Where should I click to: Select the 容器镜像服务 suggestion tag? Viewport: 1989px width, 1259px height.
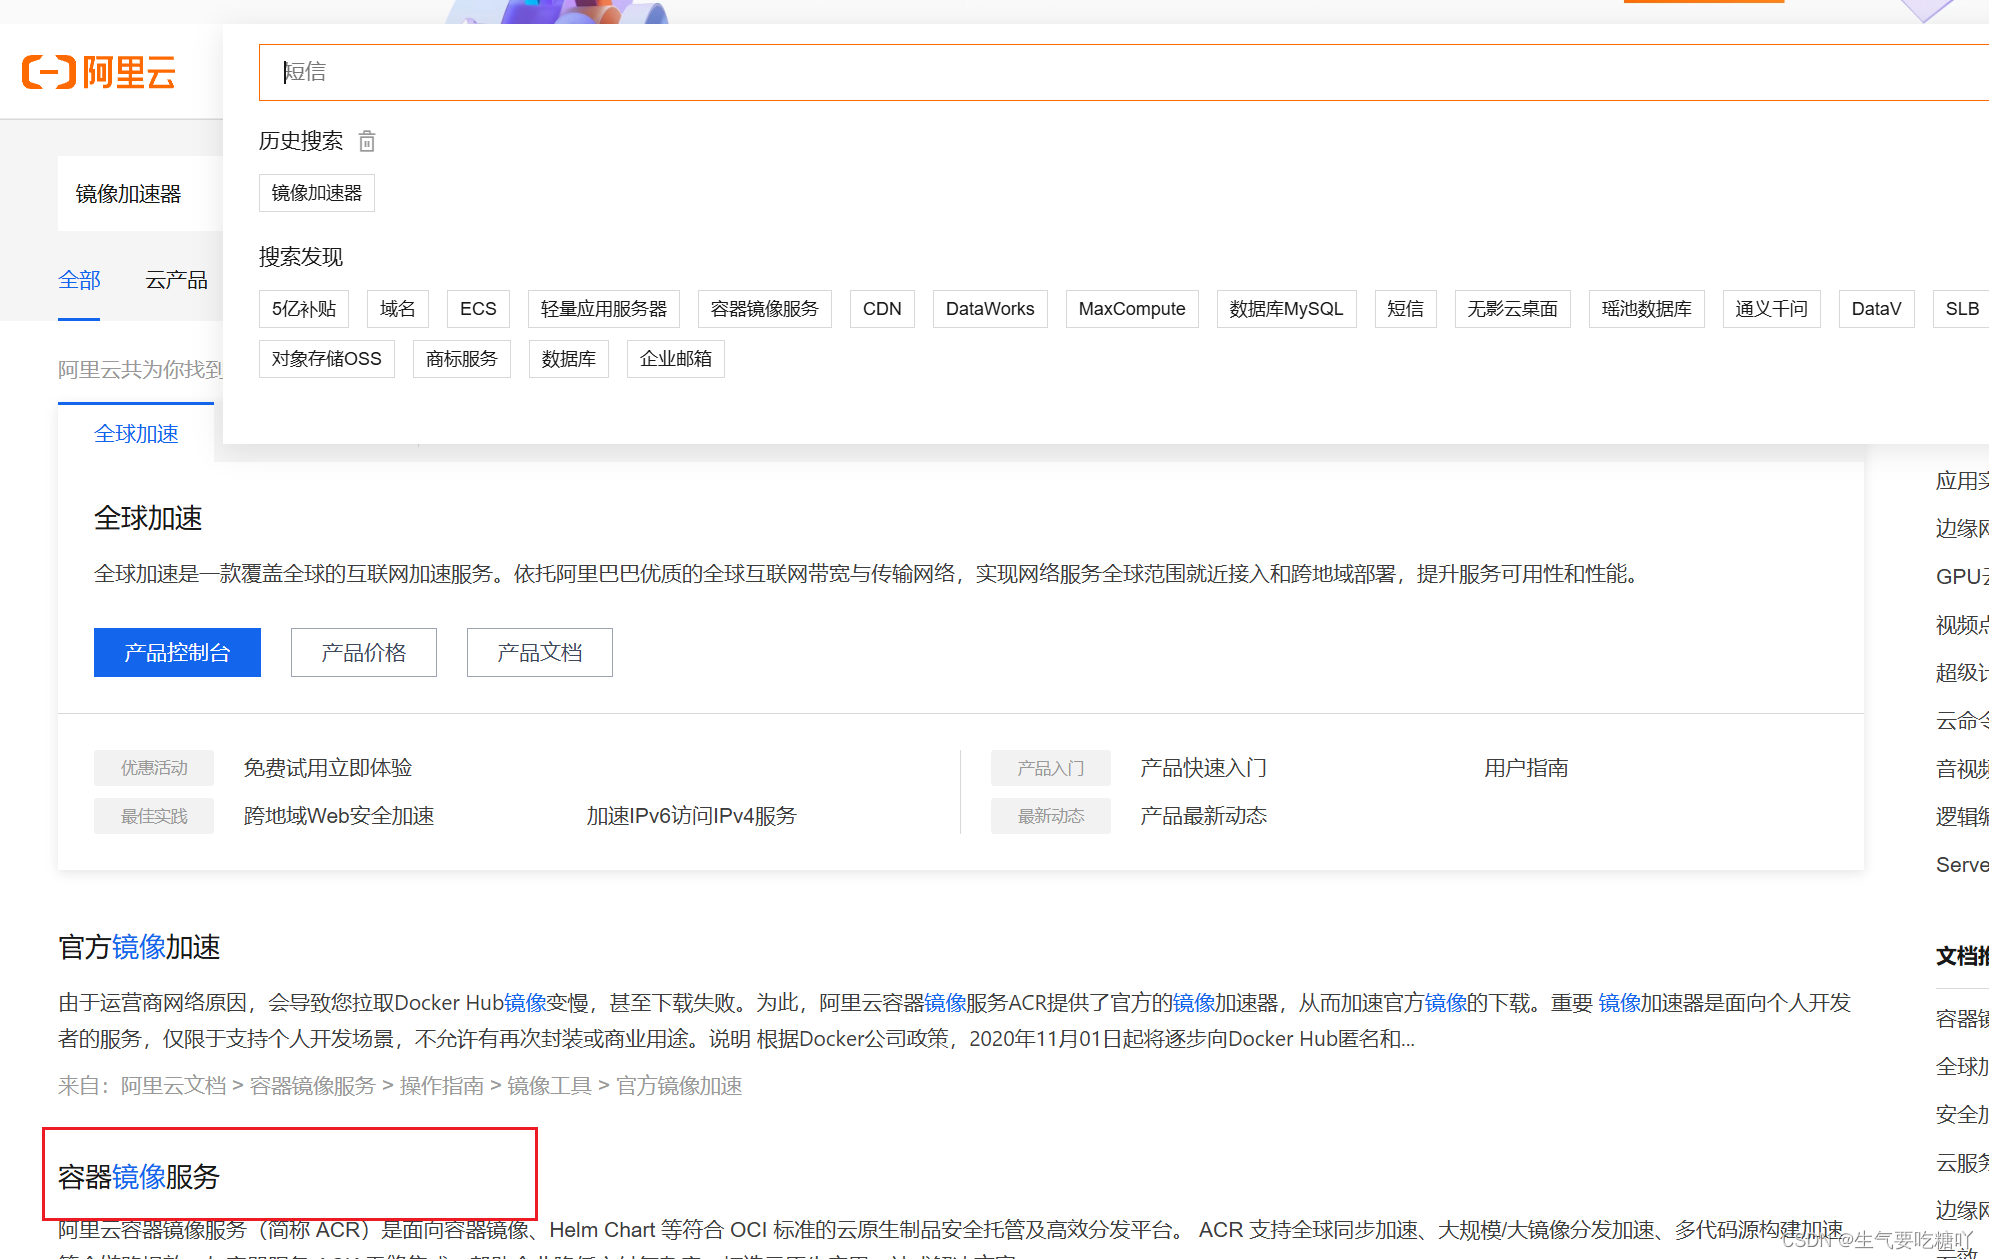(x=765, y=309)
